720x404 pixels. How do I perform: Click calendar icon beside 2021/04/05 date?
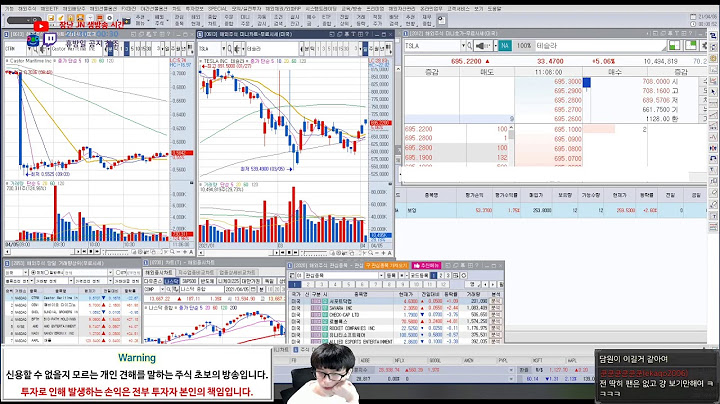click(254, 289)
